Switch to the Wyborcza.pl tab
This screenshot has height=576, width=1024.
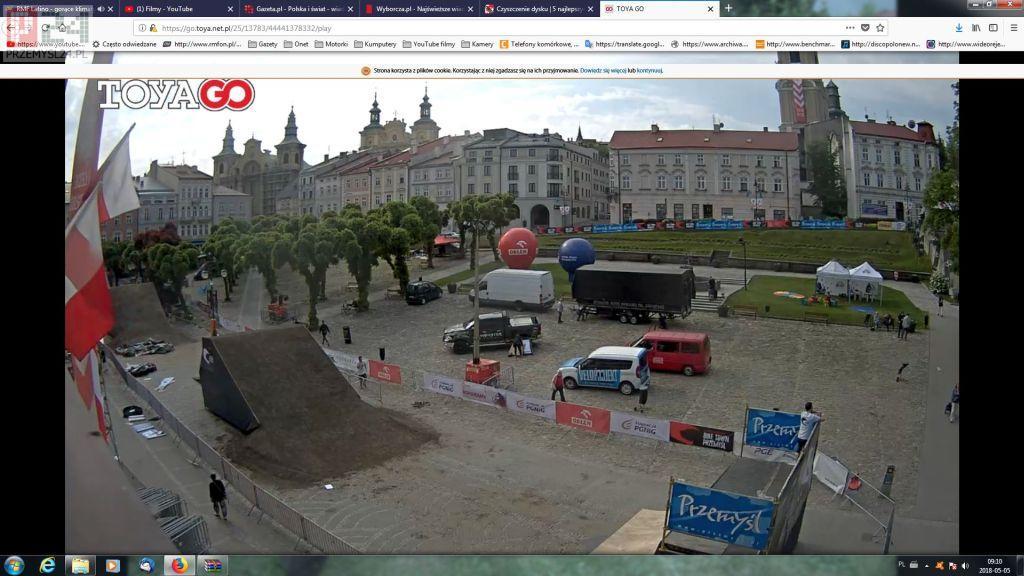tap(419, 9)
